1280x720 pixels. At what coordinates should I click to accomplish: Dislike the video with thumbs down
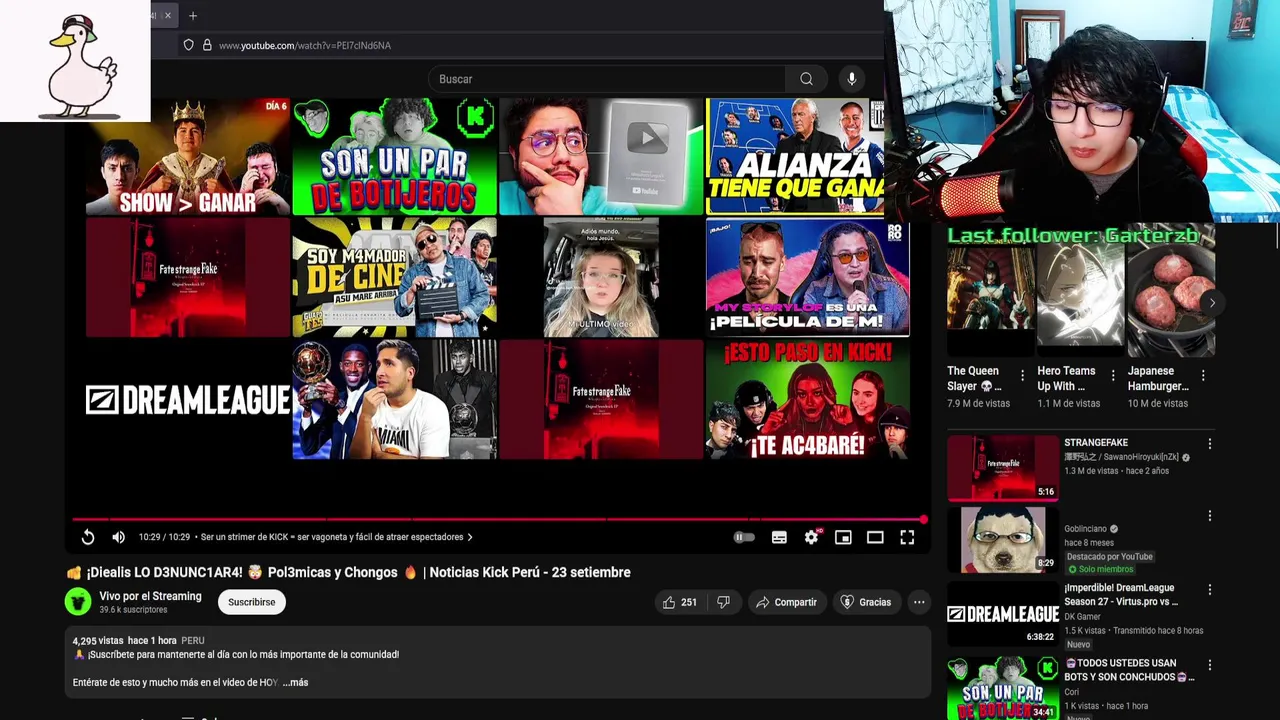click(x=723, y=602)
